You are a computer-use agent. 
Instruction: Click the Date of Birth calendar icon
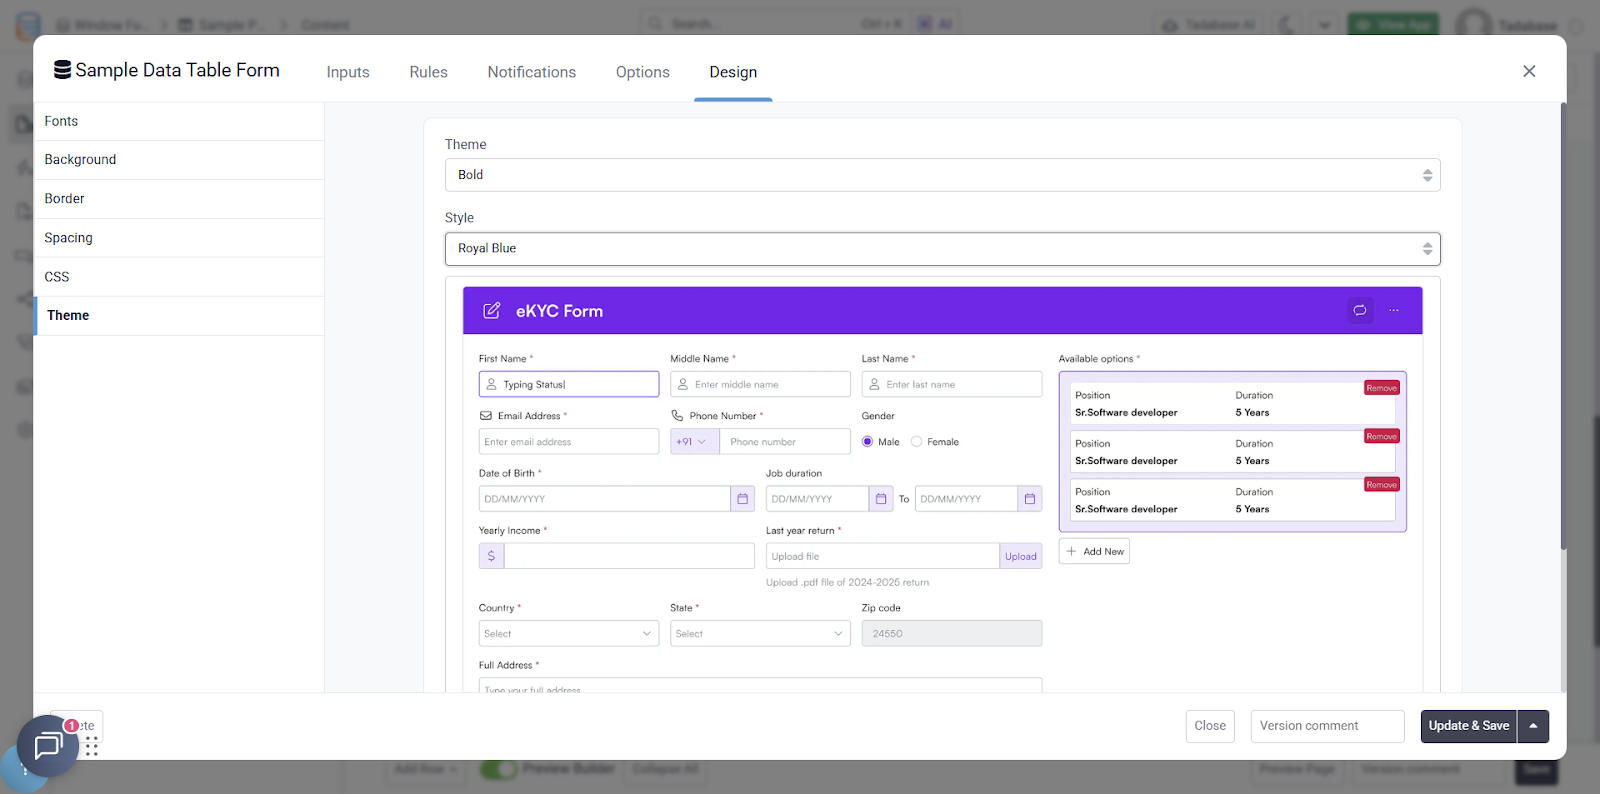coord(742,499)
